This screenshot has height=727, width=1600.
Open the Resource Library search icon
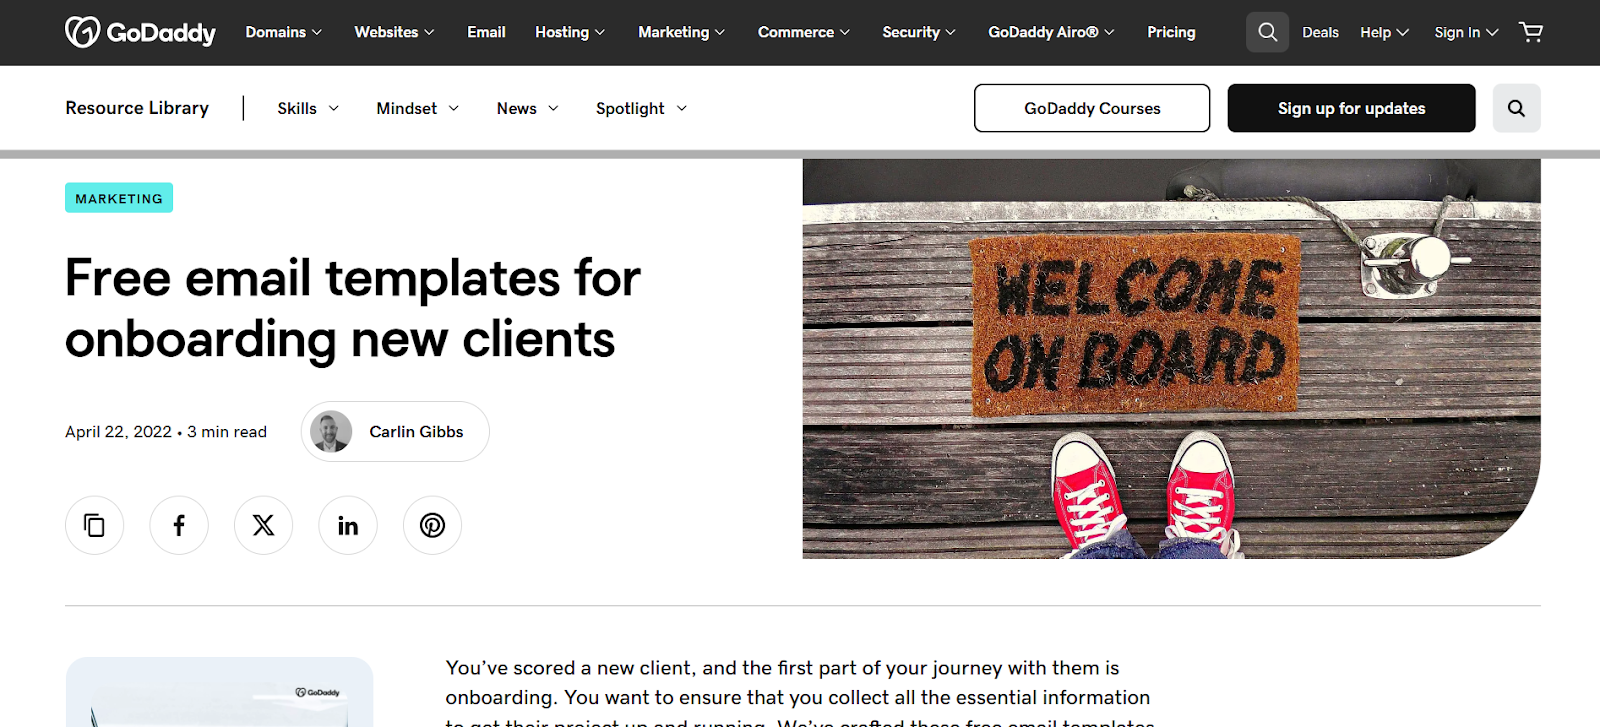coord(1516,107)
